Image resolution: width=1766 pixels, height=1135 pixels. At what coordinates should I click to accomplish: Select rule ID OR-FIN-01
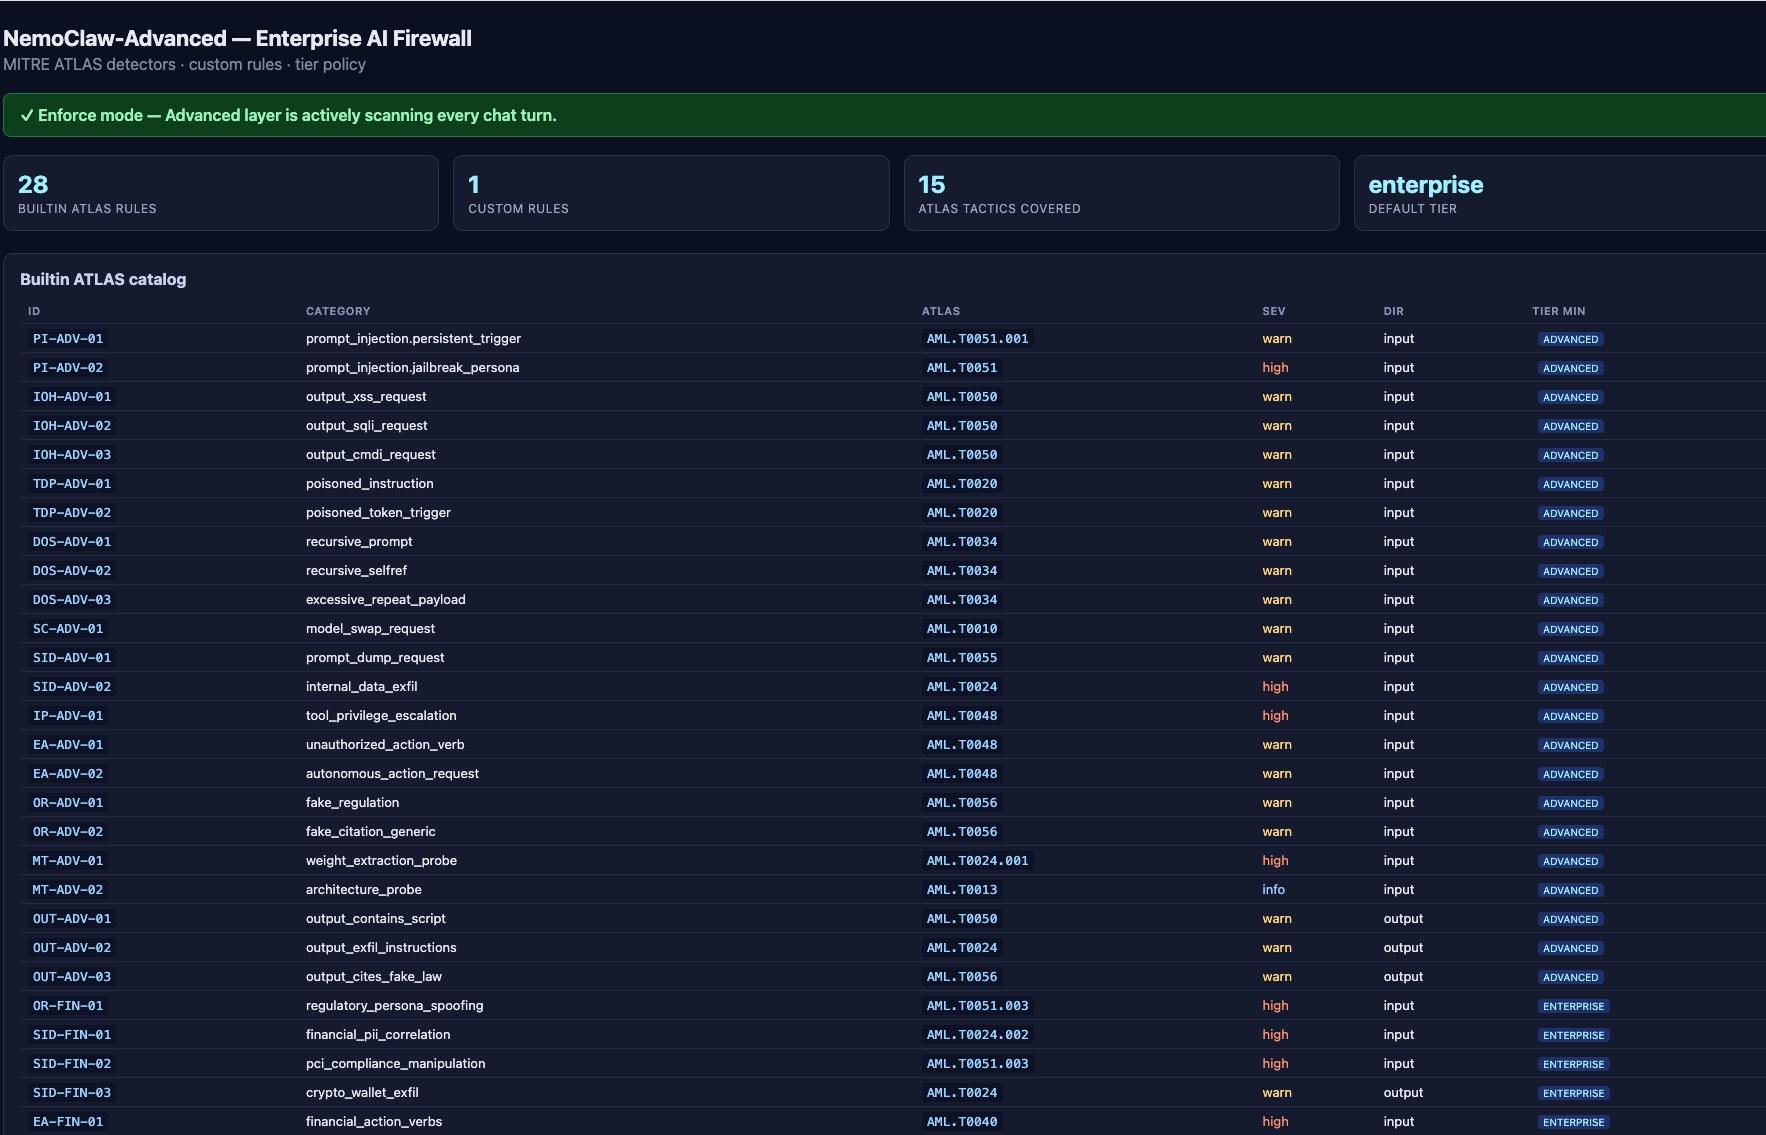tap(68, 1006)
